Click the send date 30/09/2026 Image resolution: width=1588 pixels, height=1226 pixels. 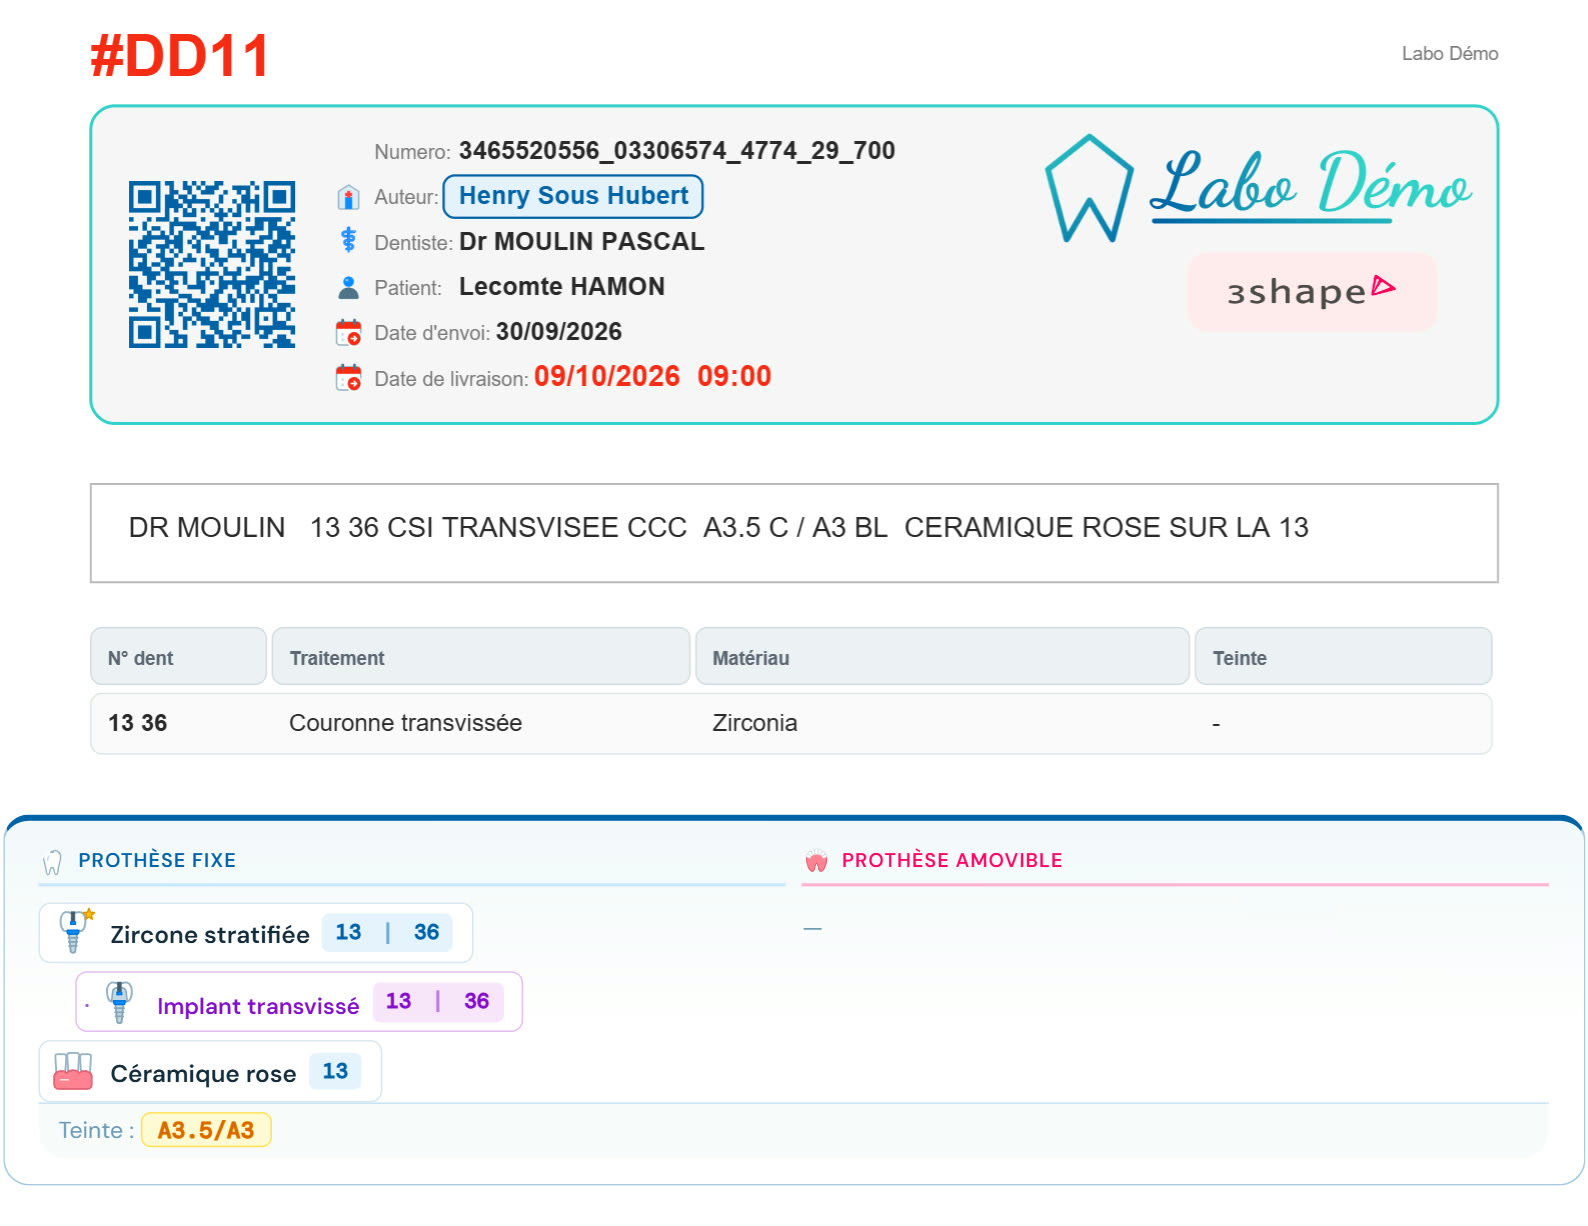point(559,331)
